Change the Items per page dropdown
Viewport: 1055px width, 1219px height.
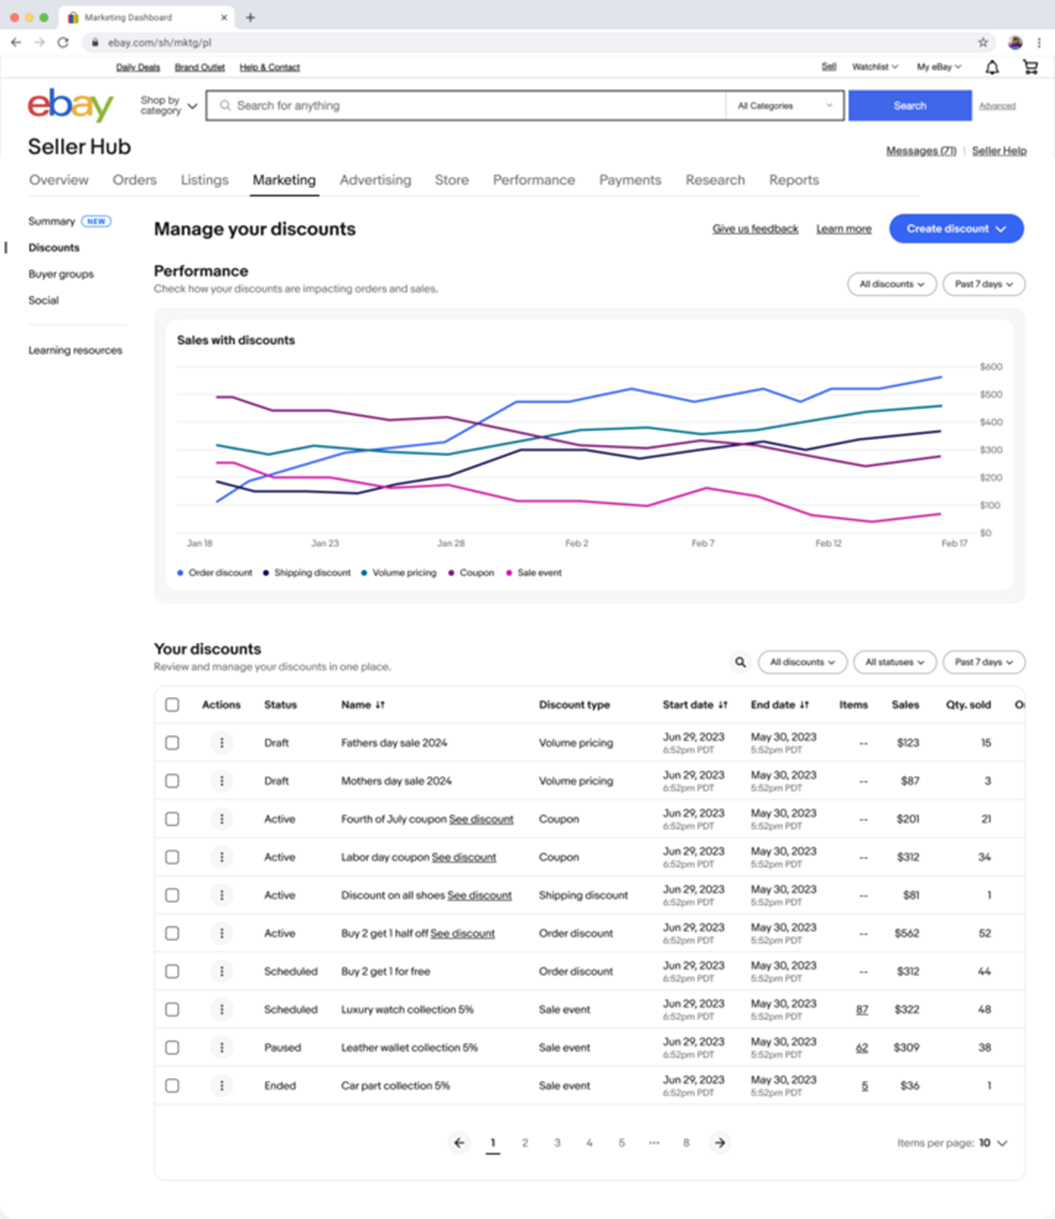[993, 1143]
